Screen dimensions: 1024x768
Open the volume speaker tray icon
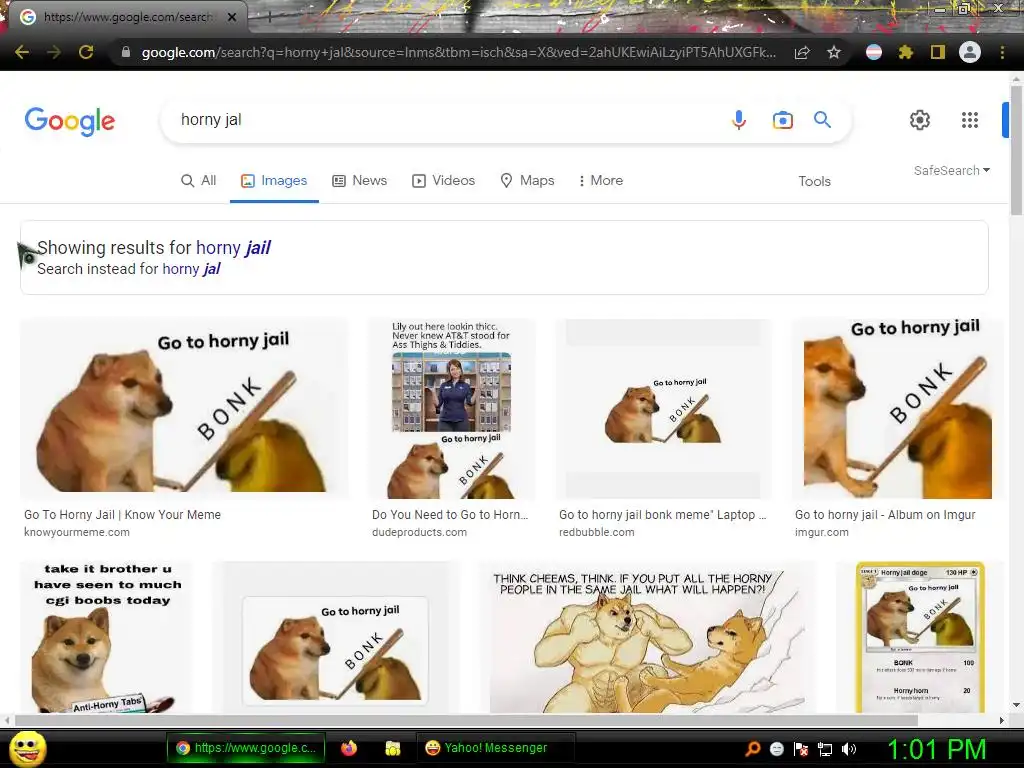point(848,749)
